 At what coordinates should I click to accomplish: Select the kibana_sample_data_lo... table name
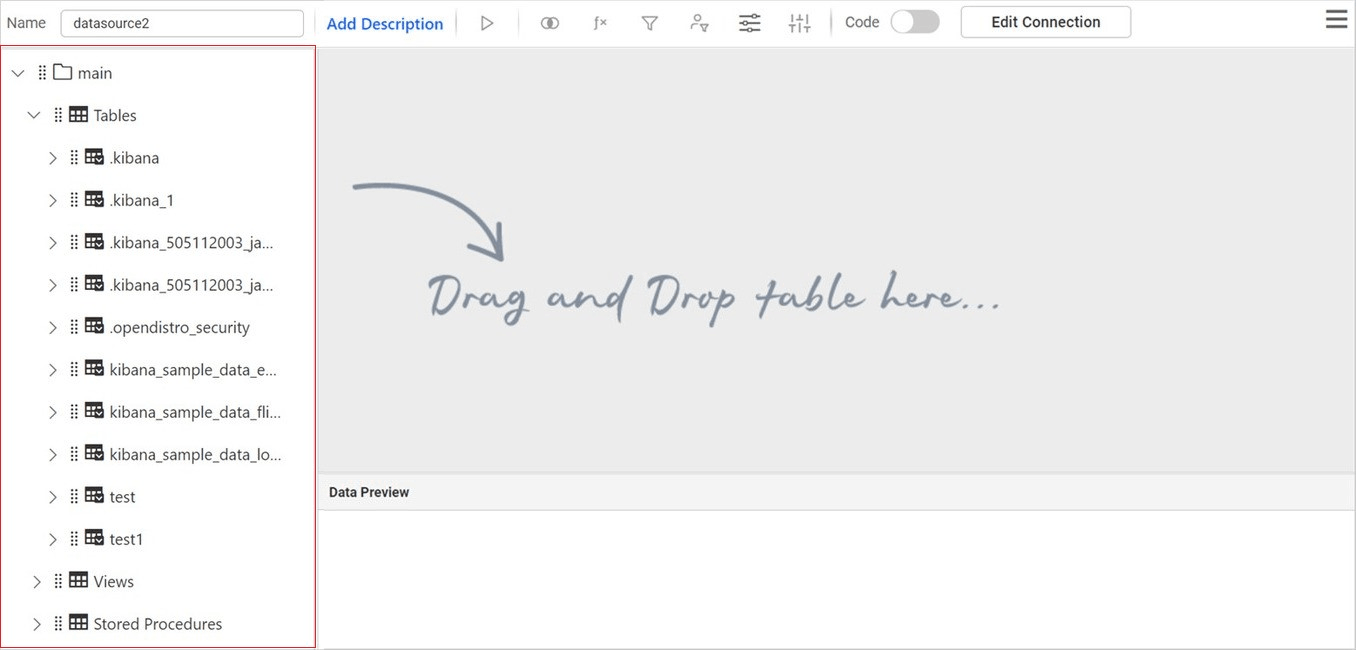[195, 454]
